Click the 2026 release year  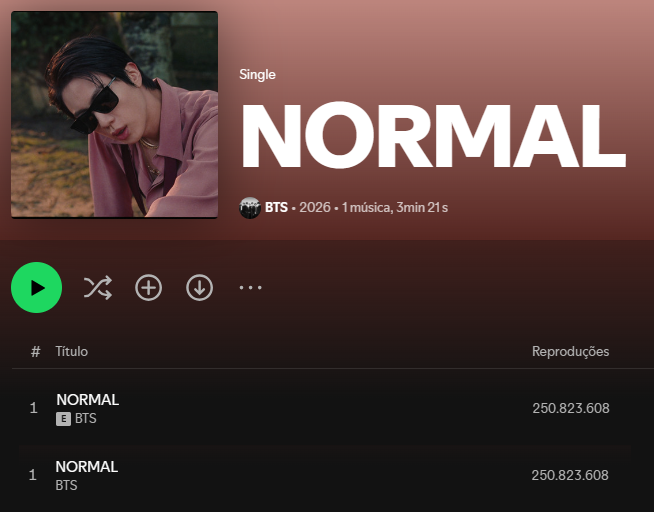pyautogui.click(x=315, y=207)
